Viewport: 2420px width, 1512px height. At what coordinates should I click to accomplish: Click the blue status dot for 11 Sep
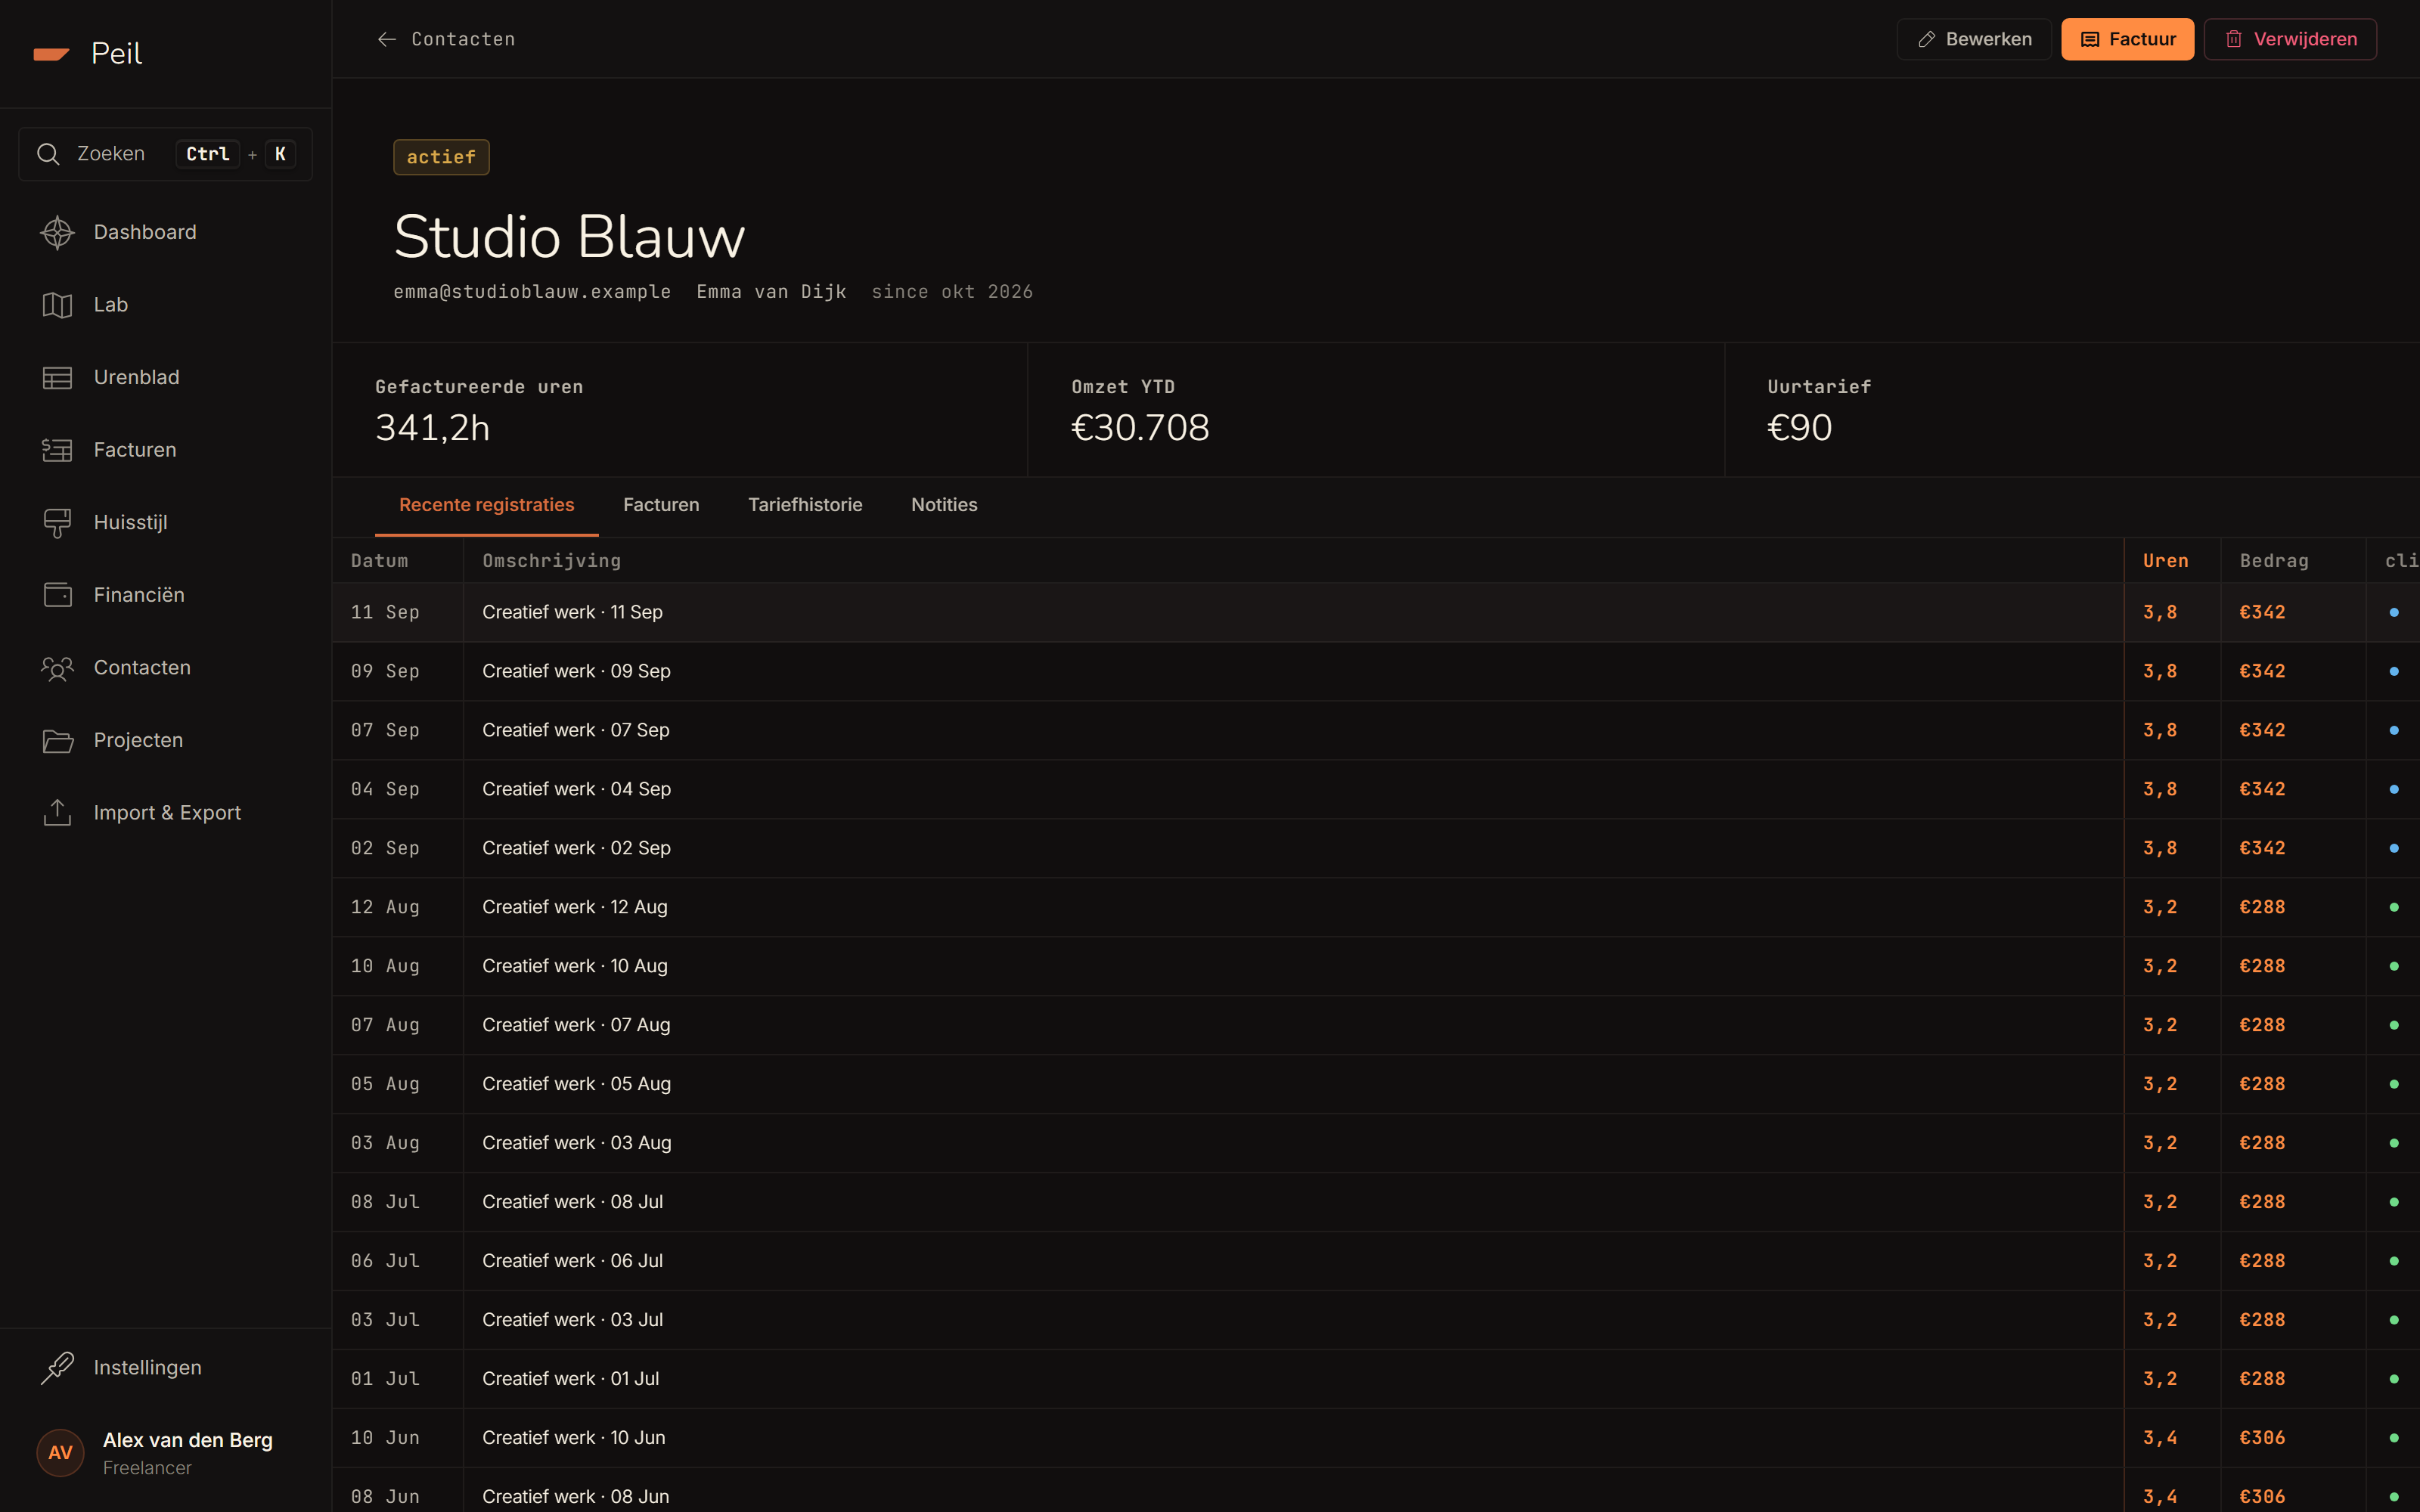[x=2394, y=612]
